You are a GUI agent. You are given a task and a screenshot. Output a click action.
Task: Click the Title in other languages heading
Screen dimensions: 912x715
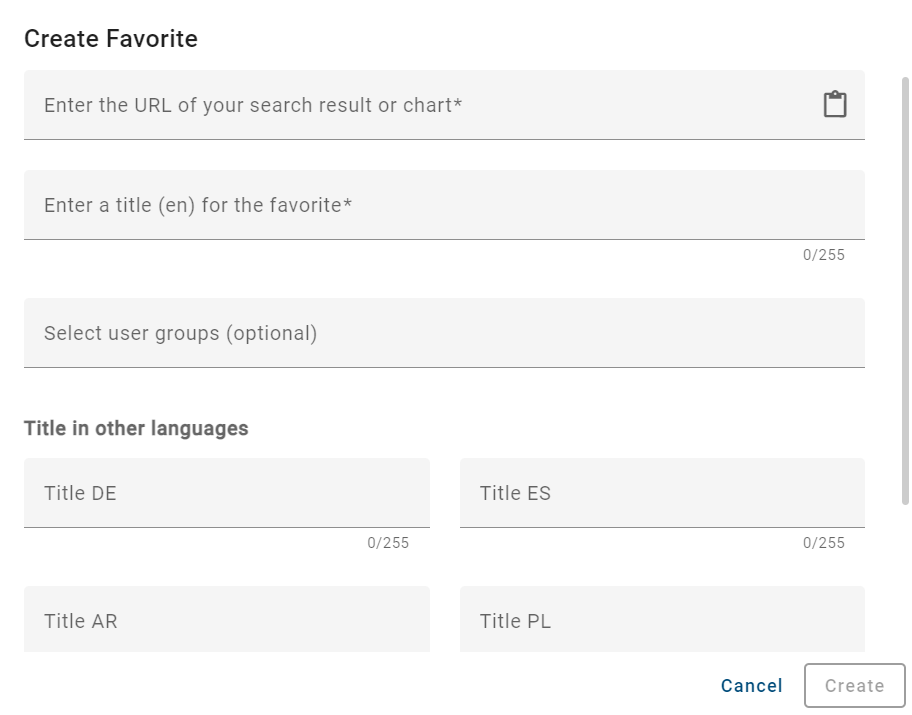point(135,426)
